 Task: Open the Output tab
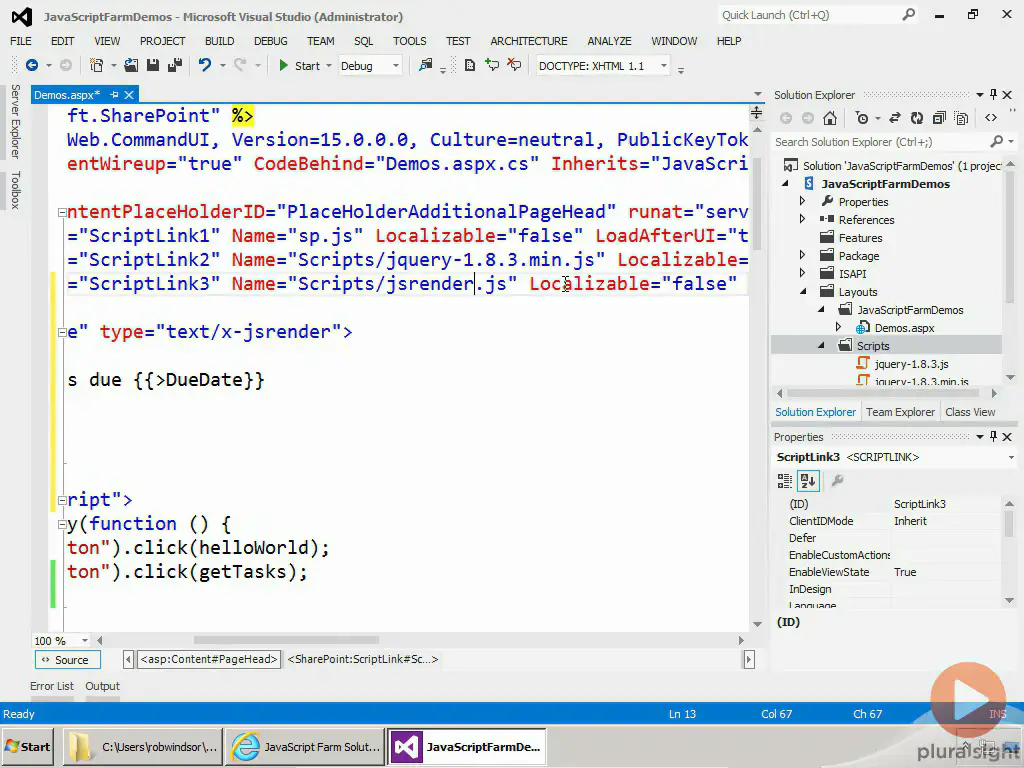tap(103, 686)
